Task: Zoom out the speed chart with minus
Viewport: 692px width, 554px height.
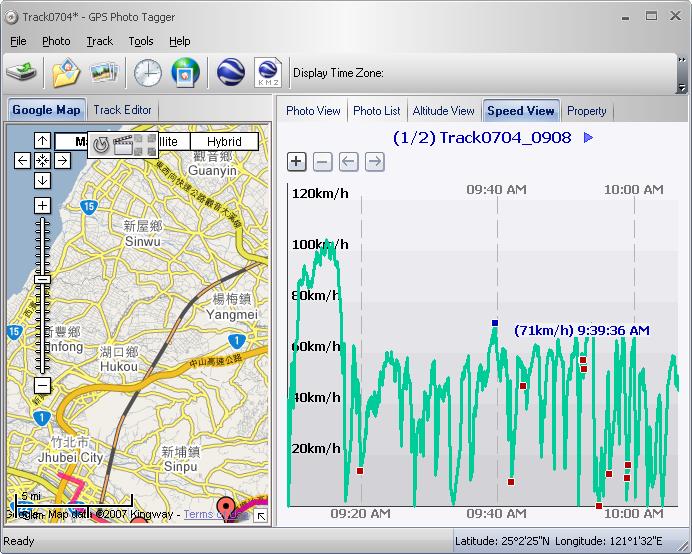Action: 323,162
